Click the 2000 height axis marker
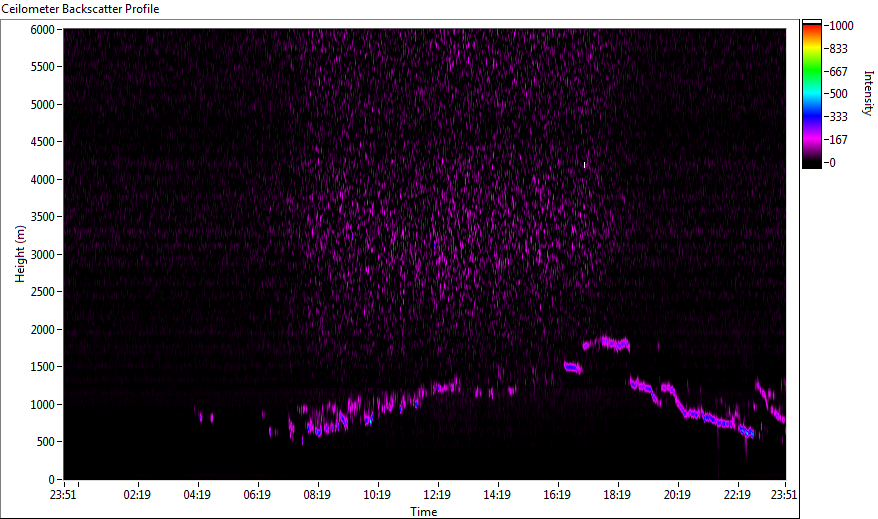Viewport: 878px width, 519px height. coord(43,329)
